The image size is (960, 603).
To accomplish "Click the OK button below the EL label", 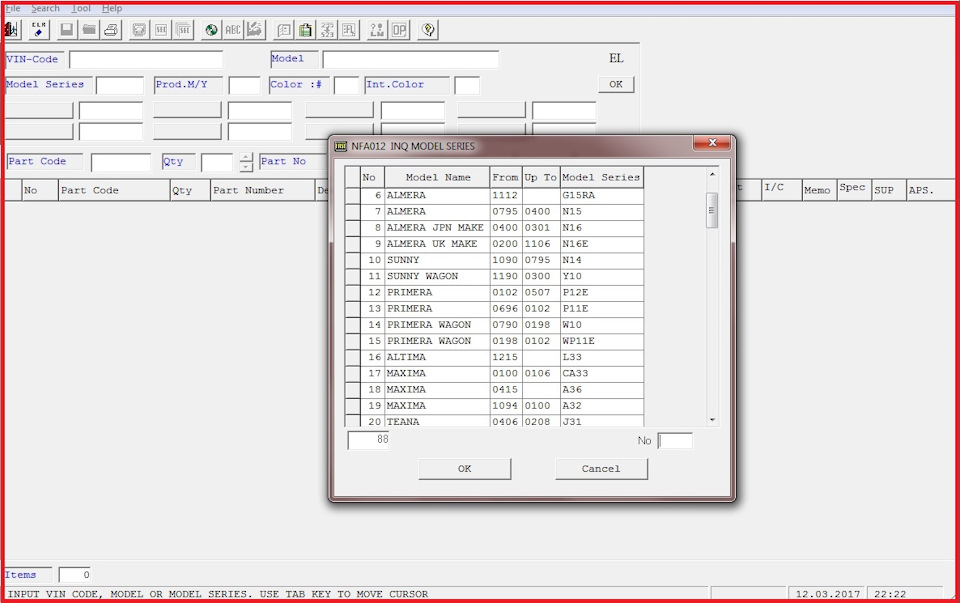I will [x=616, y=84].
